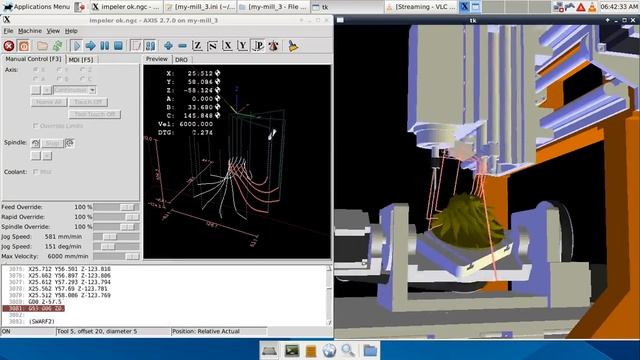Switch to the Y front view

click(242, 46)
